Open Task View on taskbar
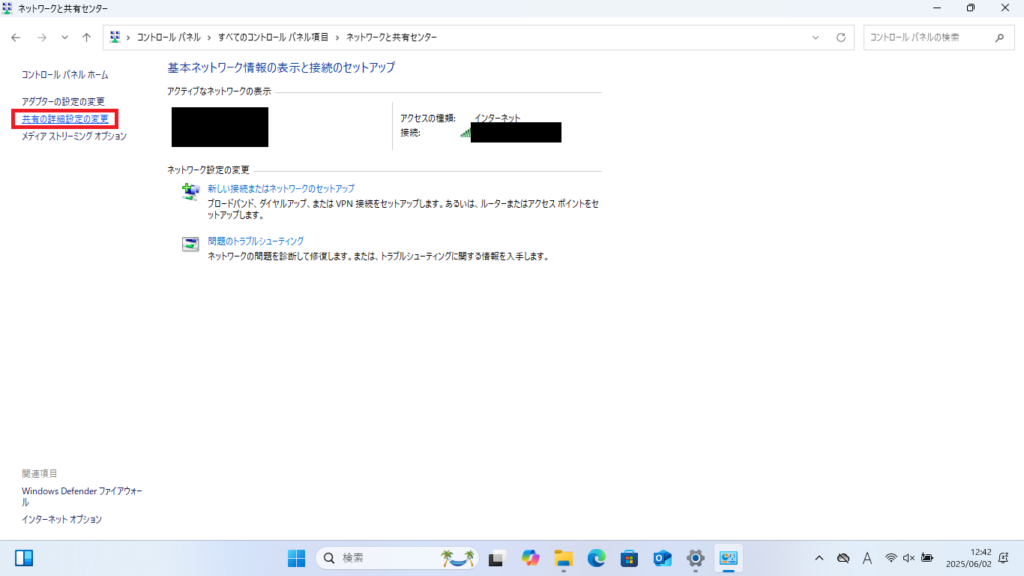Screen dimensions: 1024x576 496,558
